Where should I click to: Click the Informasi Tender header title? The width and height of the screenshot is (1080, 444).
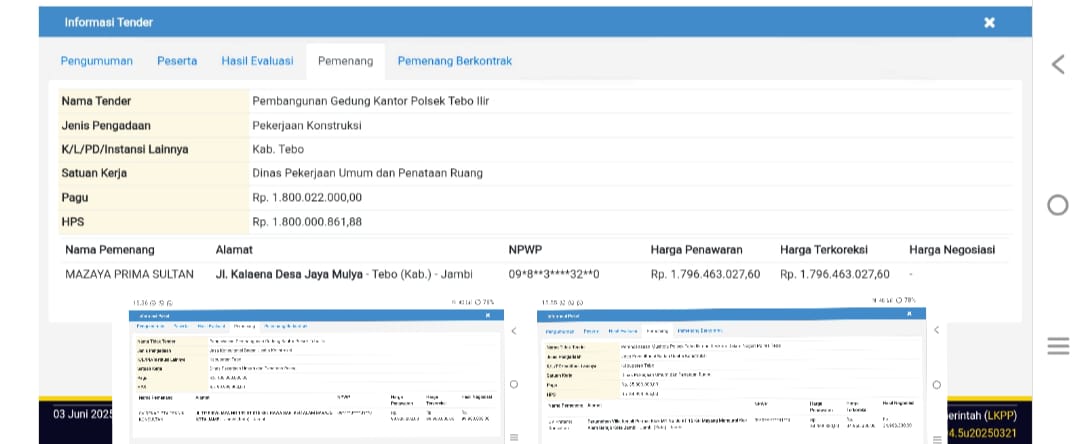108,22
